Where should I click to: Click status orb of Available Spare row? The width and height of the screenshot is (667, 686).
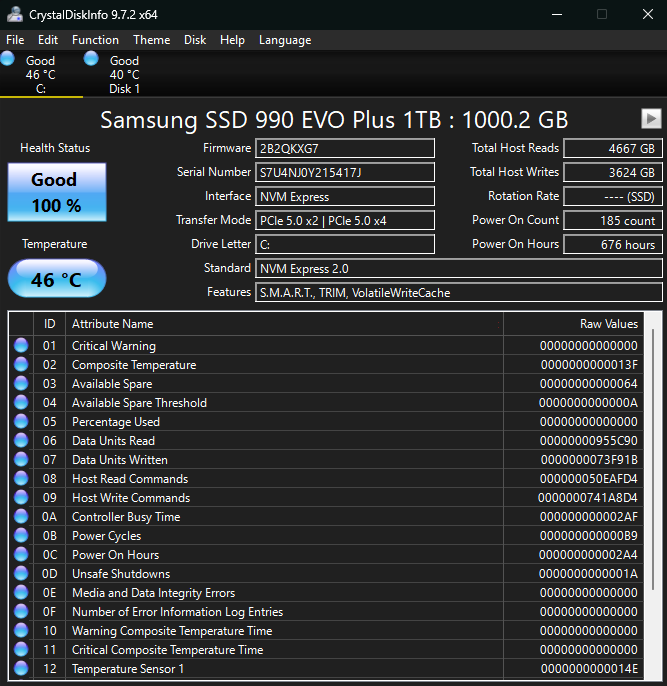coord(21,383)
